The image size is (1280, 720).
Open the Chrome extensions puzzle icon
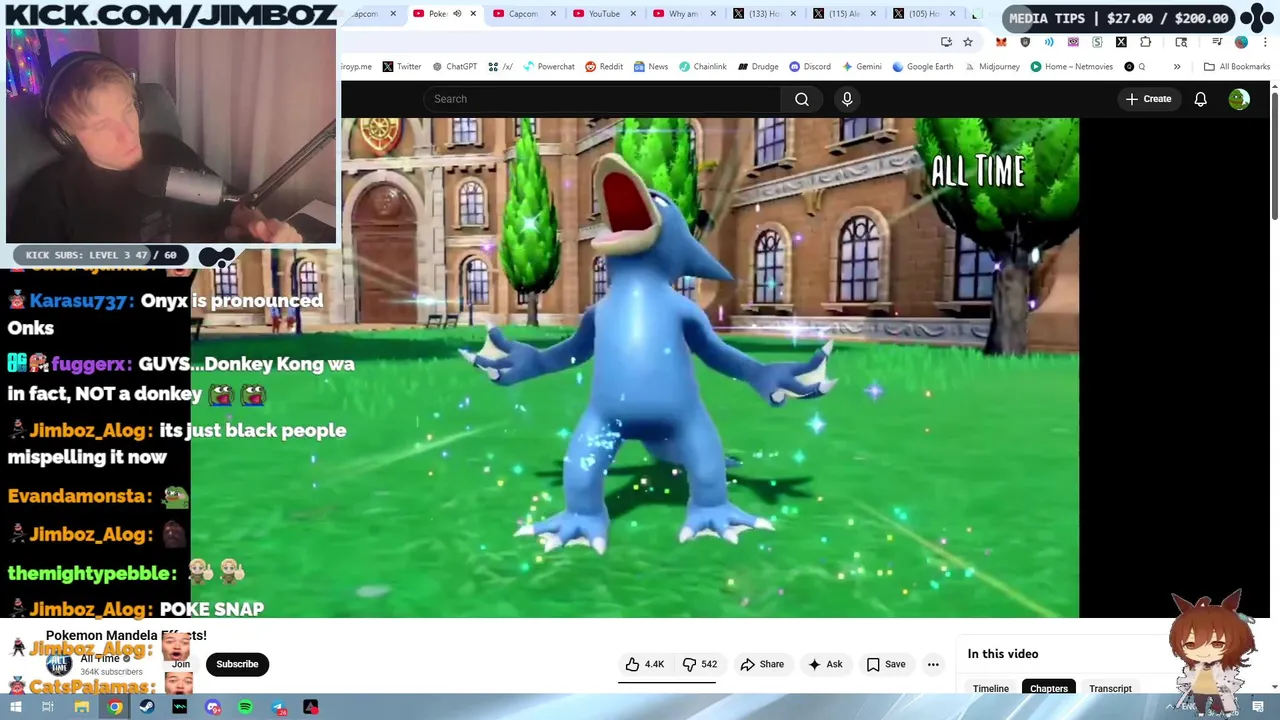tap(1145, 42)
